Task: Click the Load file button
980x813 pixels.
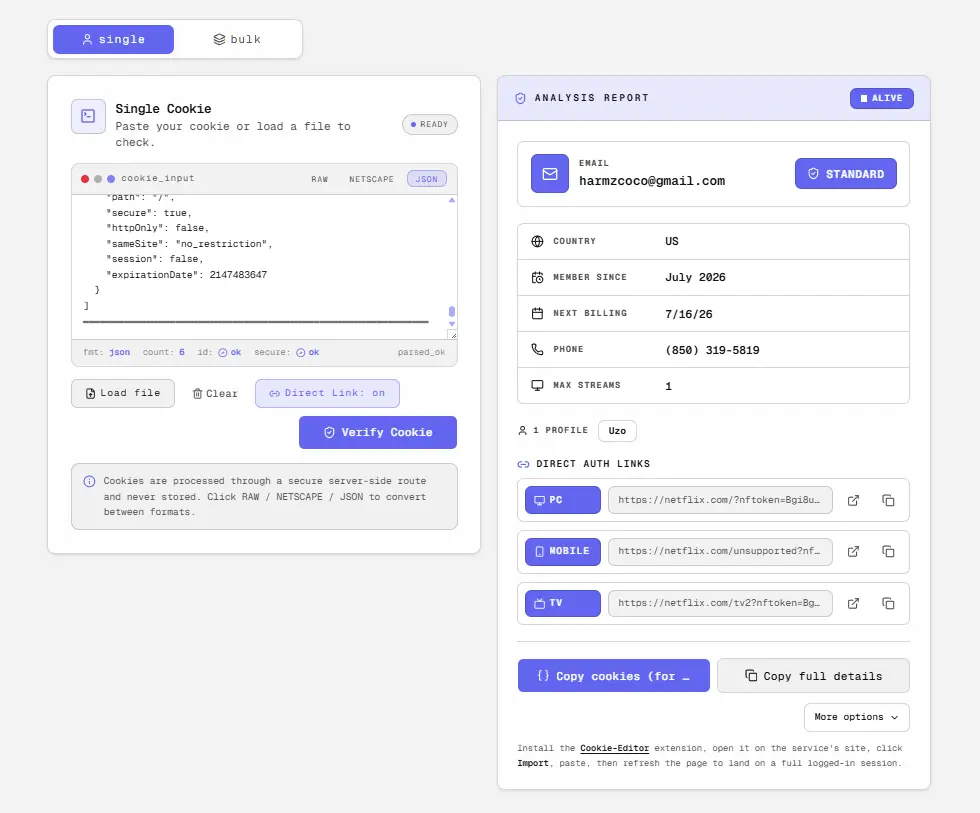Action: pyautogui.click(x=123, y=393)
